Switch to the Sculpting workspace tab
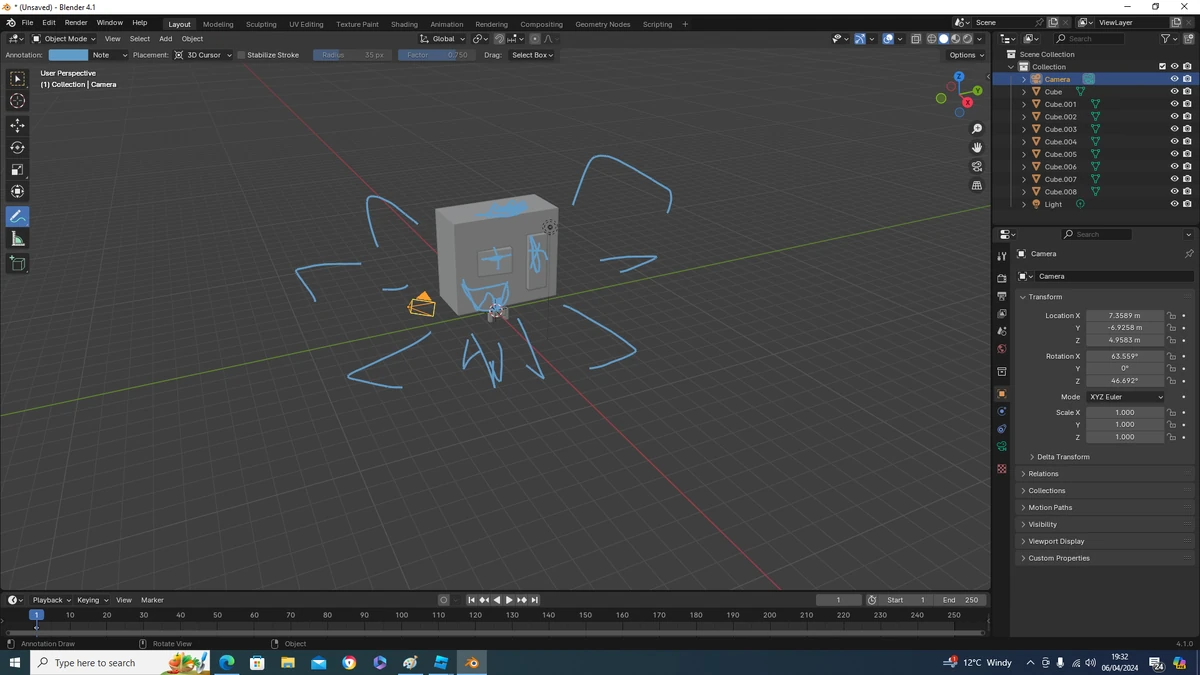 pyautogui.click(x=261, y=24)
